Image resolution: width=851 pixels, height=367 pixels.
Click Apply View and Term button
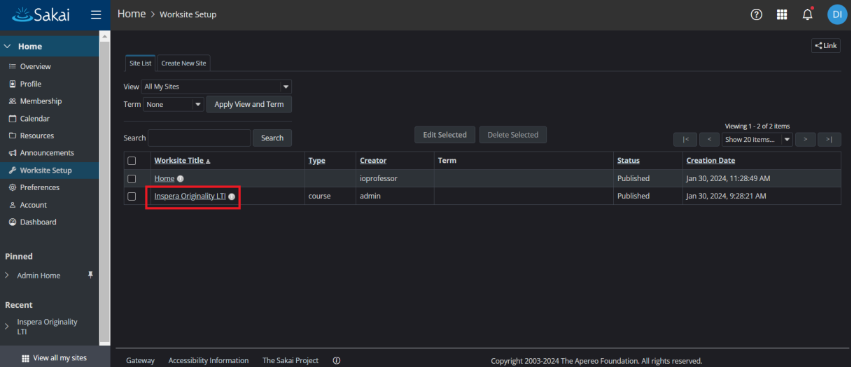[x=249, y=104]
